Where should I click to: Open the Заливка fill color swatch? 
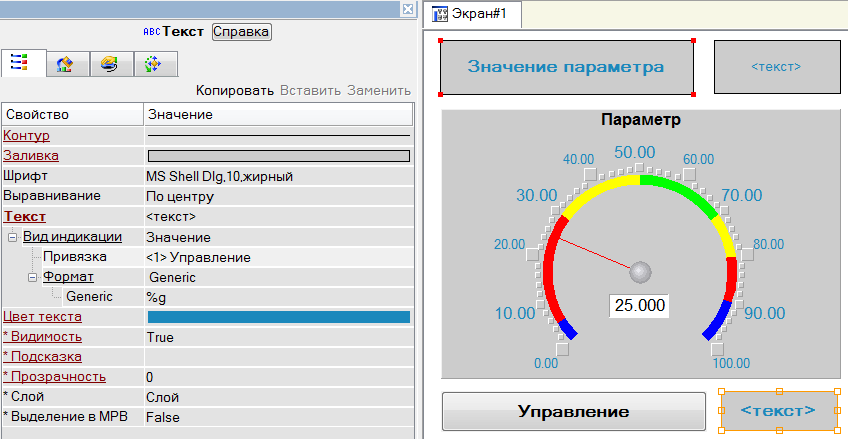tap(279, 156)
